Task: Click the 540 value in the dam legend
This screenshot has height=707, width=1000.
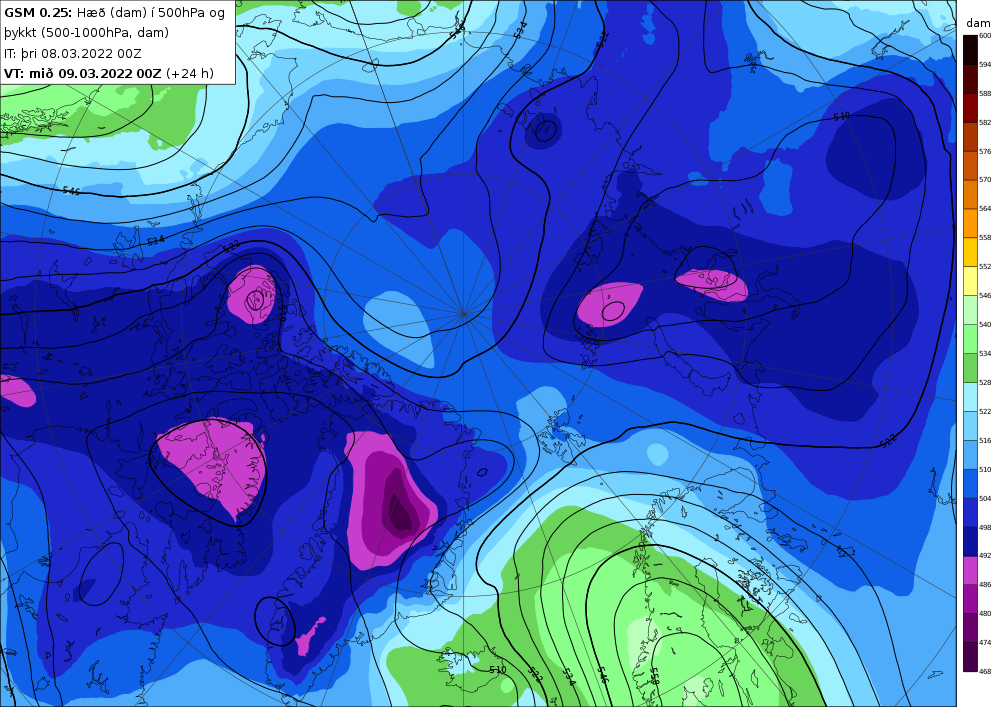Action: [985, 324]
